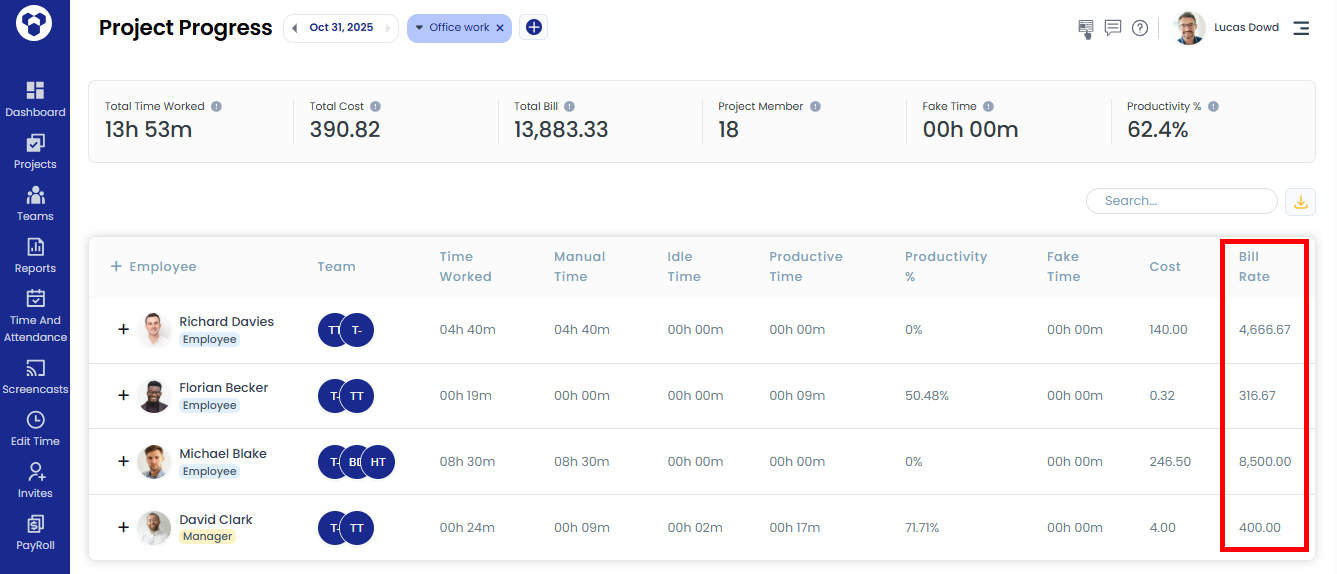Click the Total Time Worked info icon

point(216,106)
